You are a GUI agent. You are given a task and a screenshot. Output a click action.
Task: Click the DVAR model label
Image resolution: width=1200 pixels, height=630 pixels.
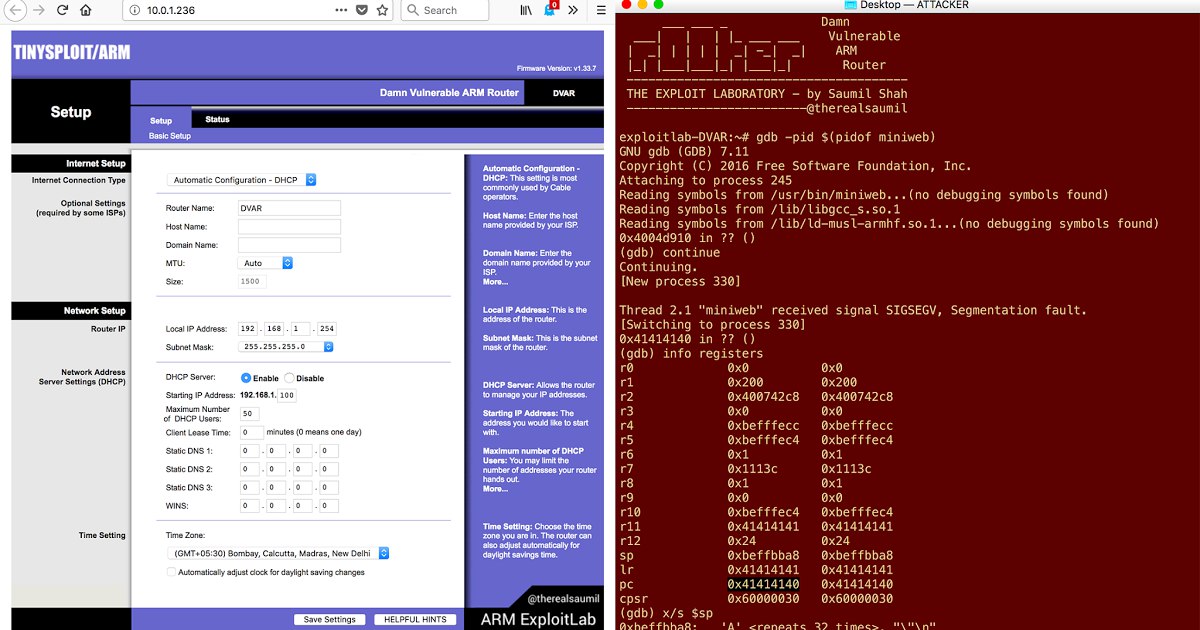click(x=564, y=93)
